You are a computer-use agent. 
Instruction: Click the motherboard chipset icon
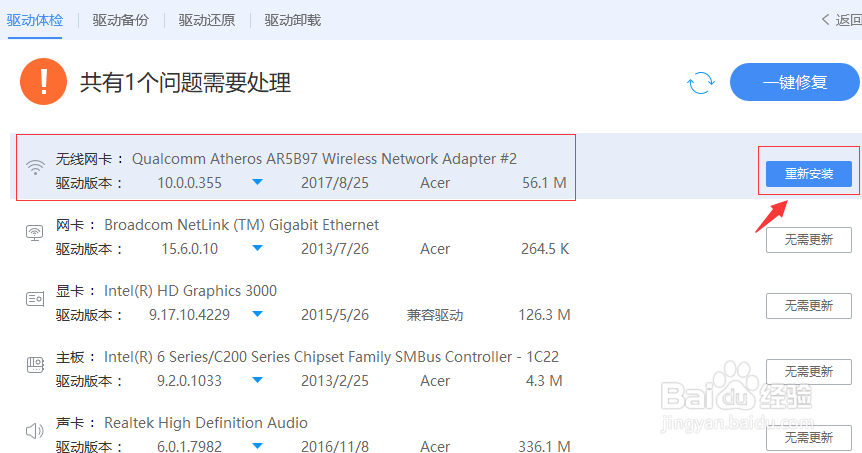(35, 365)
